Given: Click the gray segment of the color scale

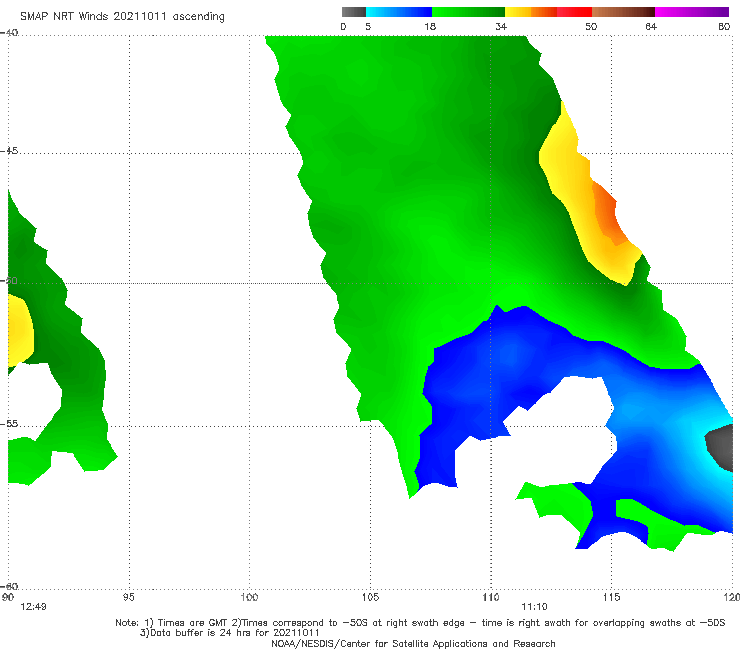Looking at the screenshot, I should pos(354,12).
